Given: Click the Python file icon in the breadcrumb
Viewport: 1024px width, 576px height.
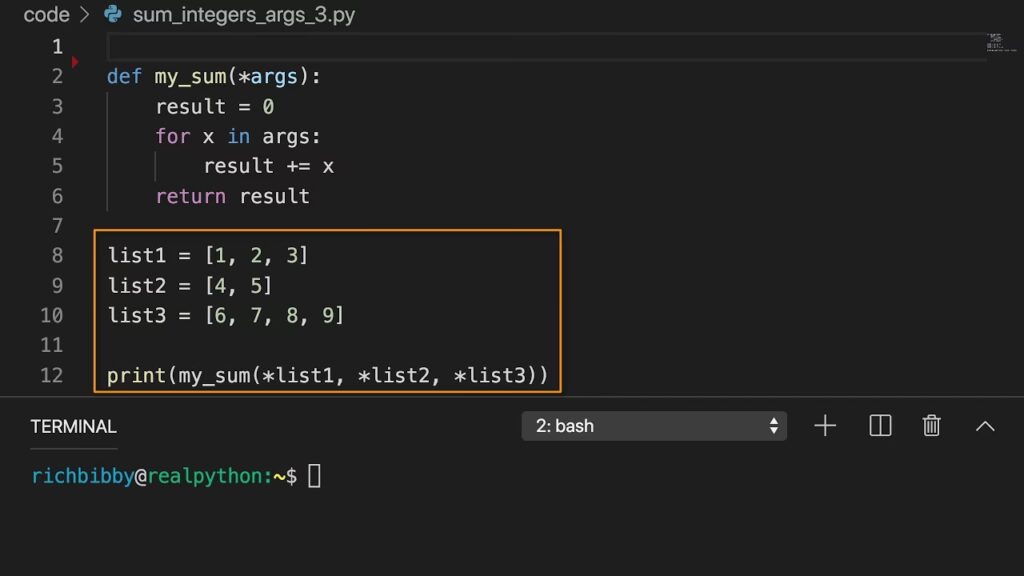Looking at the screenshot, I should click(114, 15).
